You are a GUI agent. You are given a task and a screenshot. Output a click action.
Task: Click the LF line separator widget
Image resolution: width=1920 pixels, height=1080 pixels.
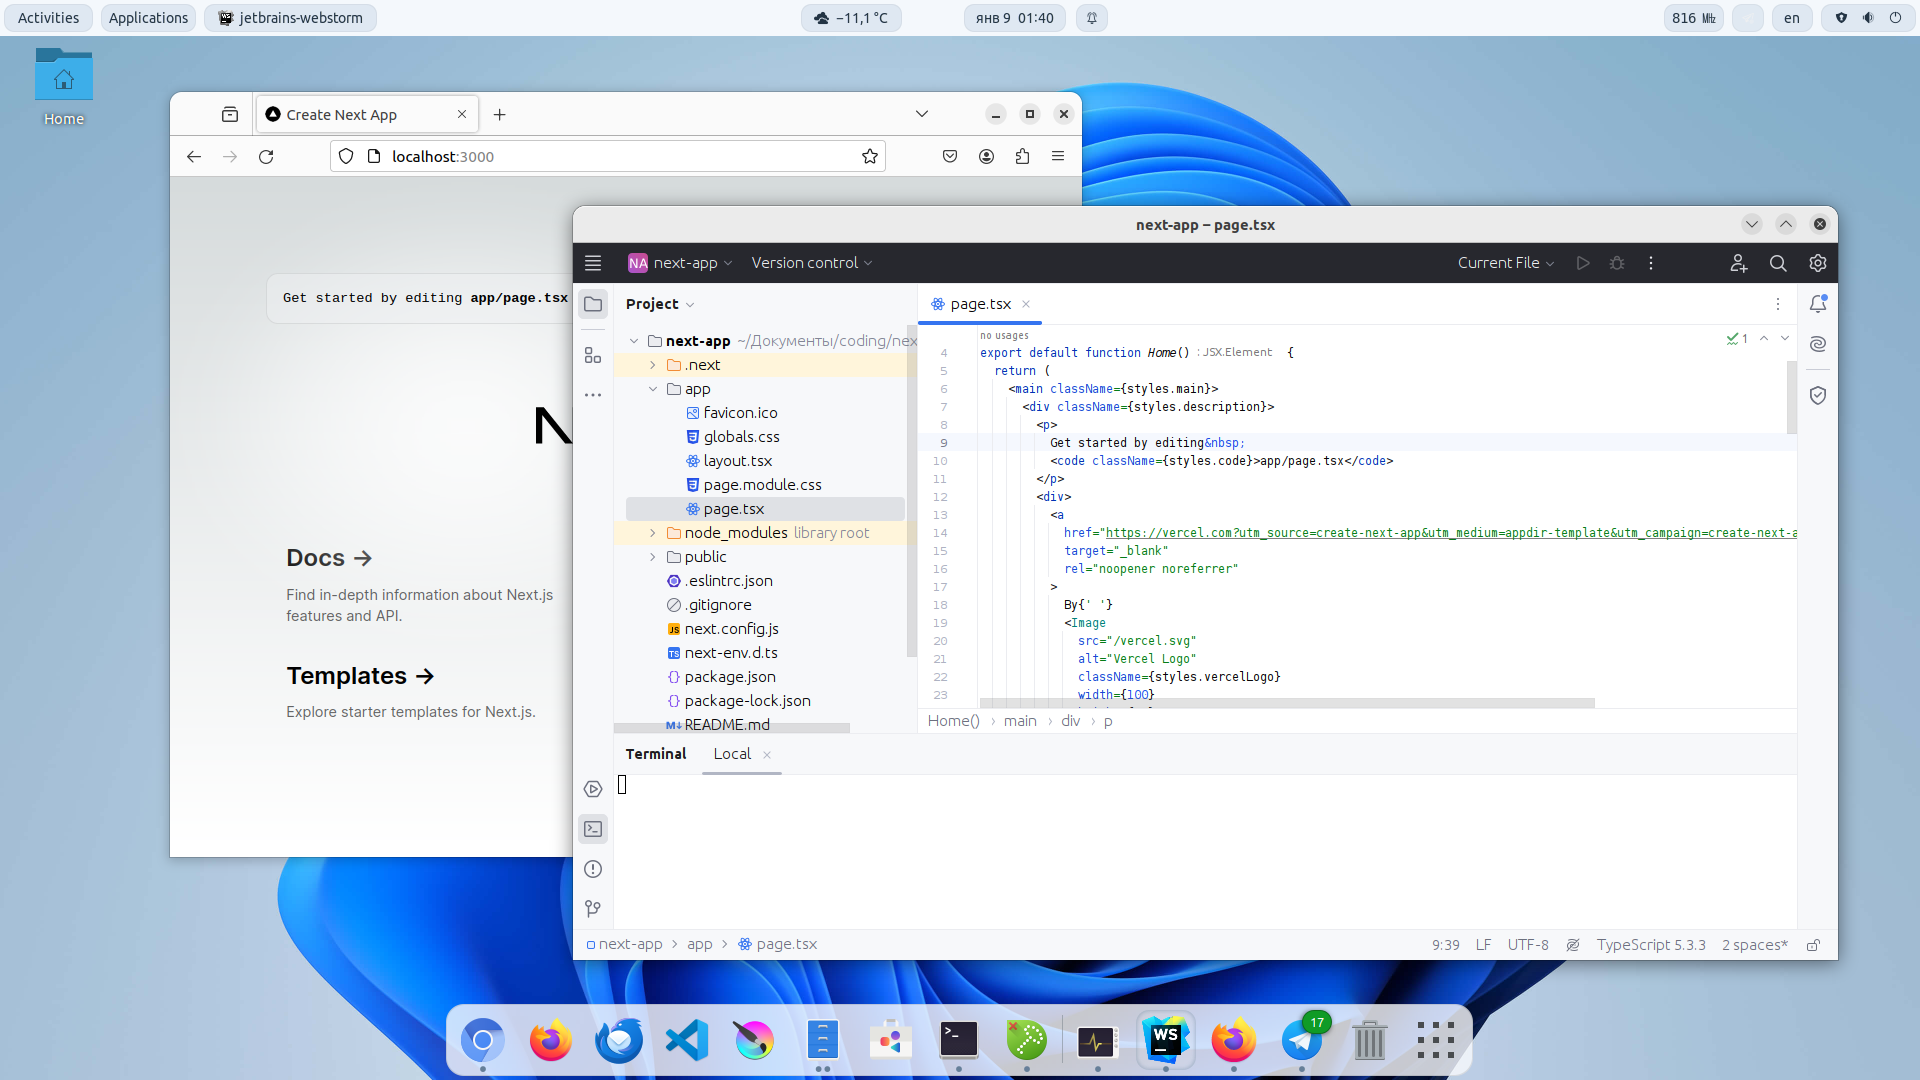[1483, 945]
